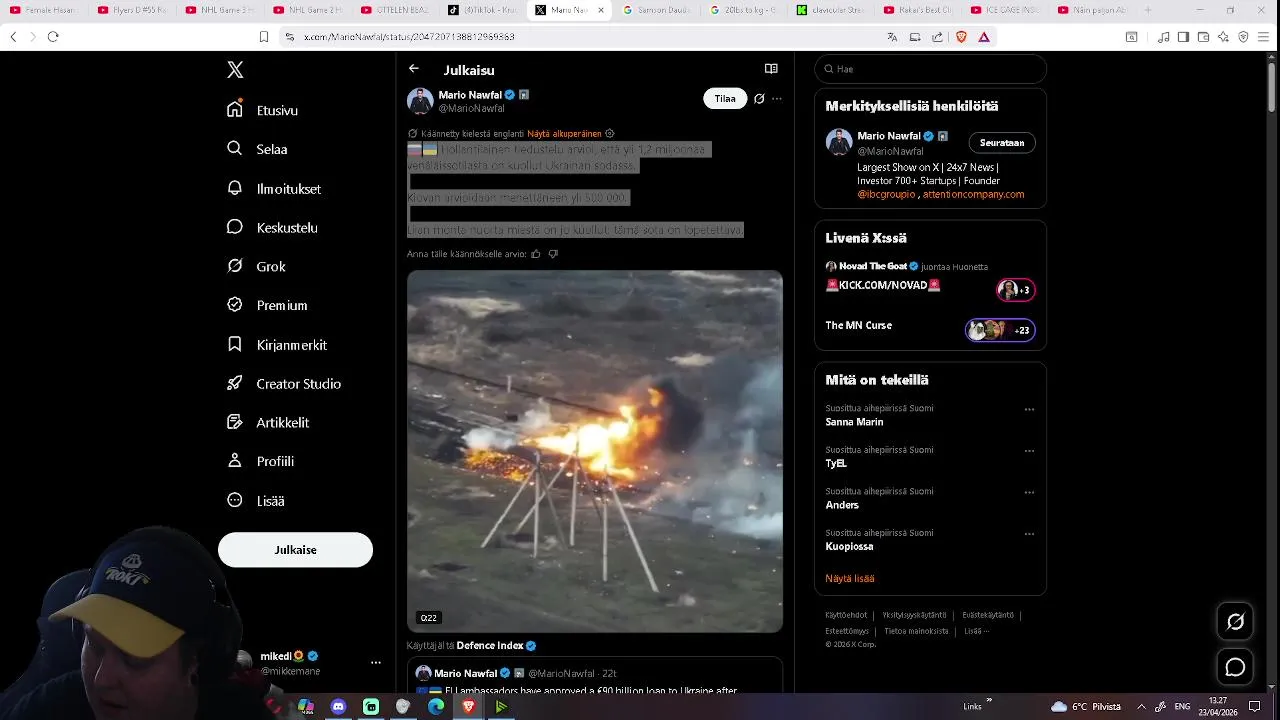Open attentioncompany.com link

click(973, 194)
